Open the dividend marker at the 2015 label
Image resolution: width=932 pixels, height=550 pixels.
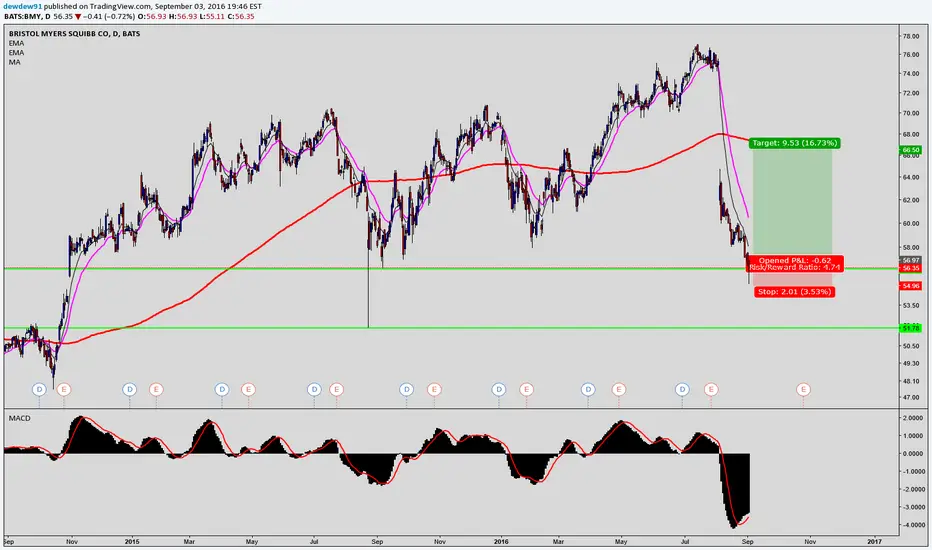tap(130, 389)
